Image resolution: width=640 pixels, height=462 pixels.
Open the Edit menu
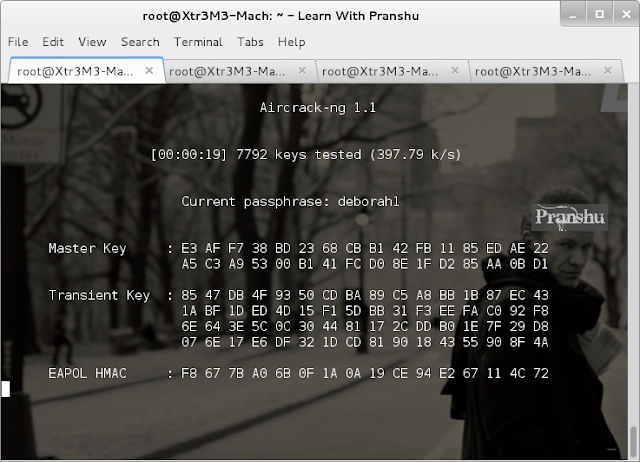click(53, 42)
